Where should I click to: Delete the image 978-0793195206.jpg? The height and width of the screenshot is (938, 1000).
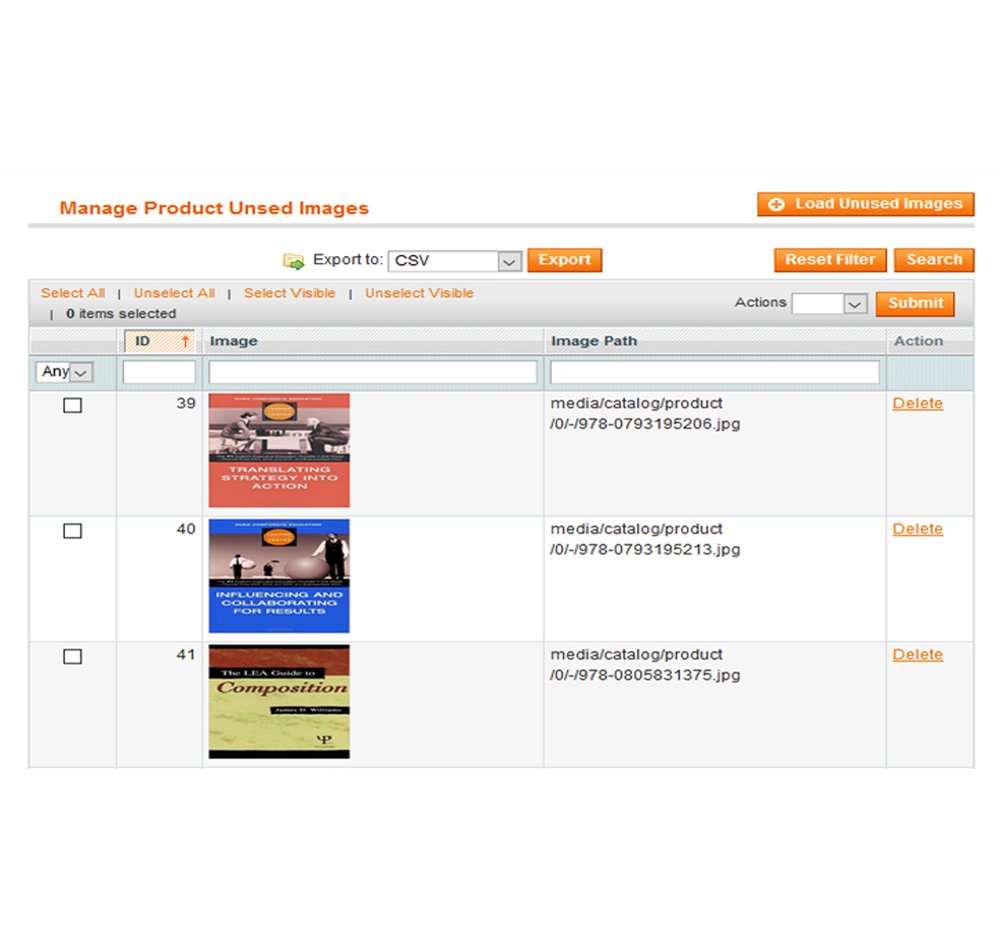(918, 404)
